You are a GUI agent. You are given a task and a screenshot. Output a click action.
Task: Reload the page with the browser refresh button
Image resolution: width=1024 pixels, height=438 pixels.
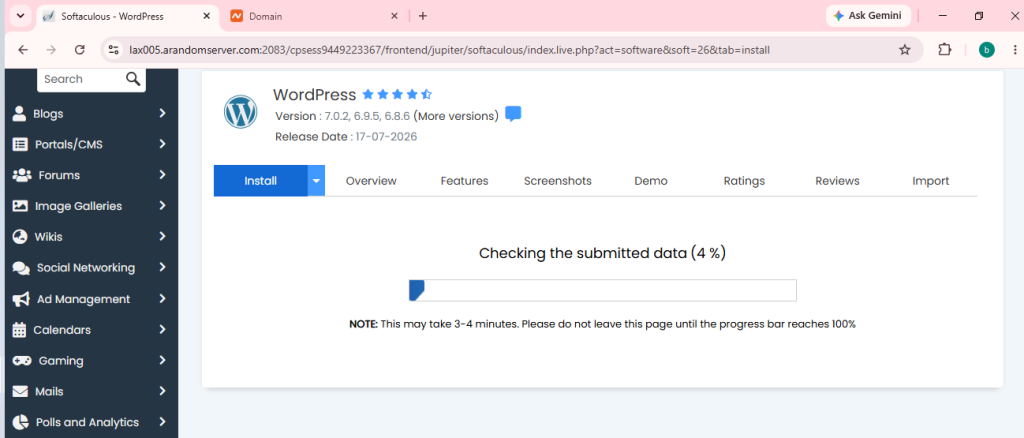click(x=80, y=50)
